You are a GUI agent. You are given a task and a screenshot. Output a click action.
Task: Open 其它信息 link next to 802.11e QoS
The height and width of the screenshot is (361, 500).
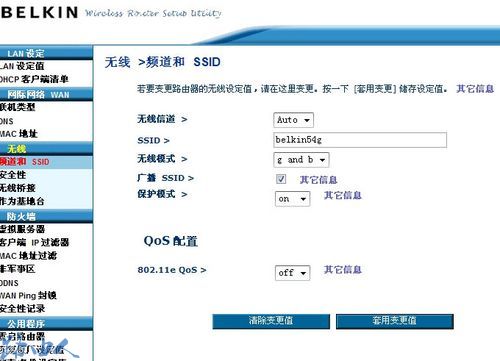click(343, 269)
